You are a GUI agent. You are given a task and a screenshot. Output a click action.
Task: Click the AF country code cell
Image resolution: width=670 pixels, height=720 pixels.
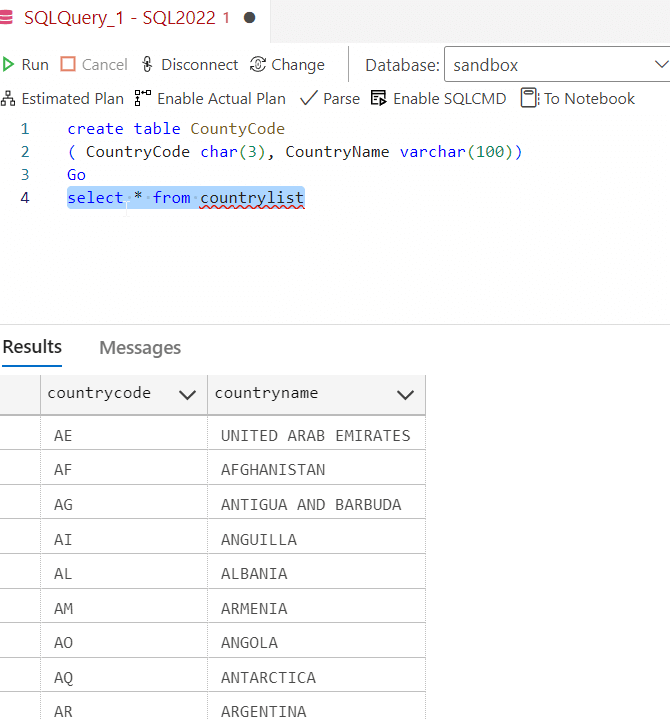click(64, 470)
